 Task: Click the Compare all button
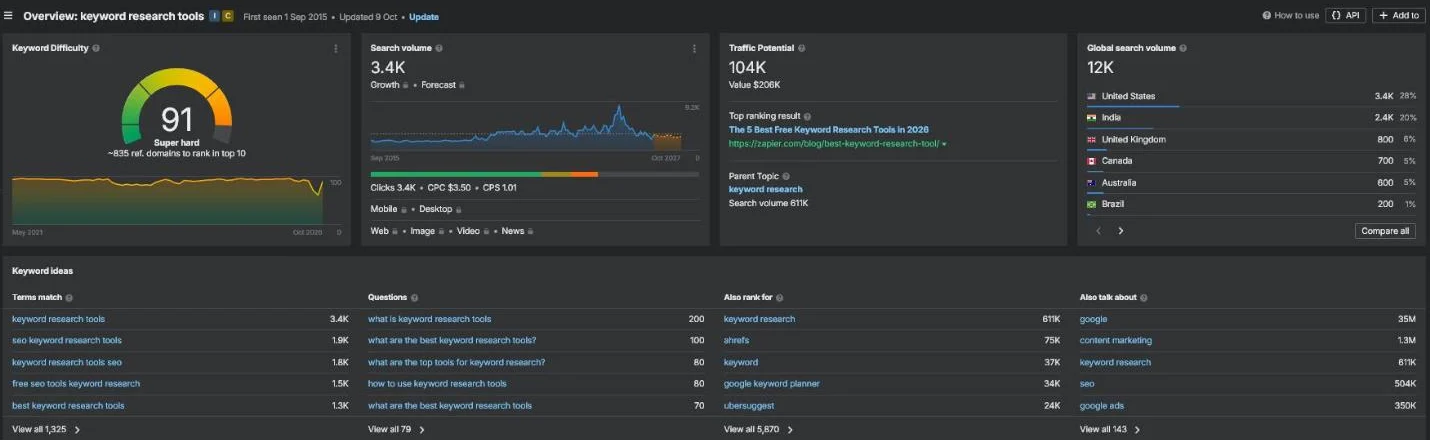coord(1385,231)
